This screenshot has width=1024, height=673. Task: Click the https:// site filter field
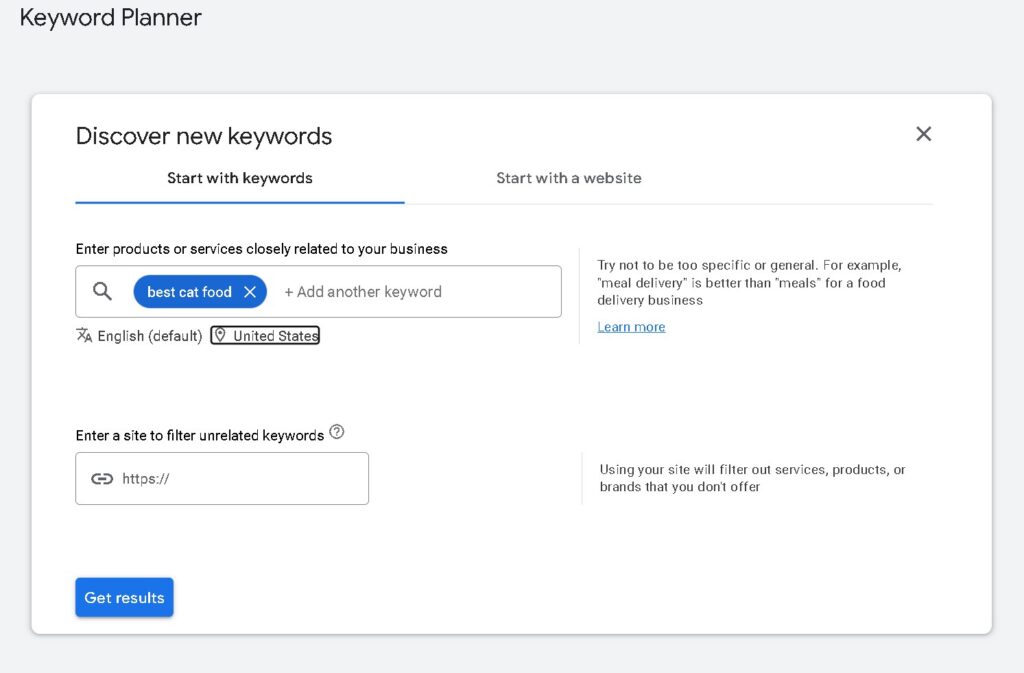tap(222, 478)
